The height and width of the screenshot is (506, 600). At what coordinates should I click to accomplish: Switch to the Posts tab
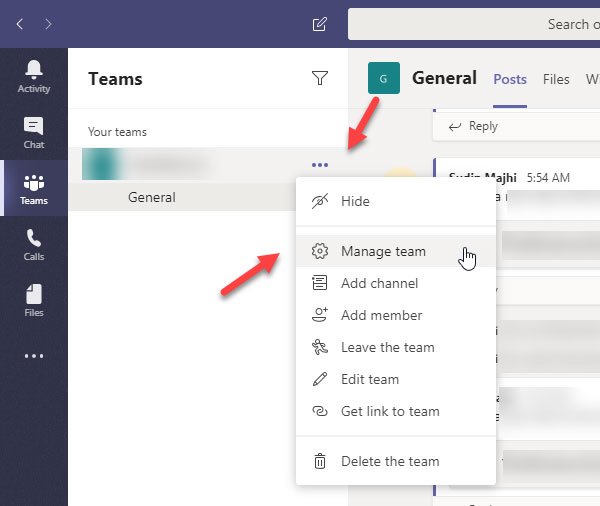point(510,79)
